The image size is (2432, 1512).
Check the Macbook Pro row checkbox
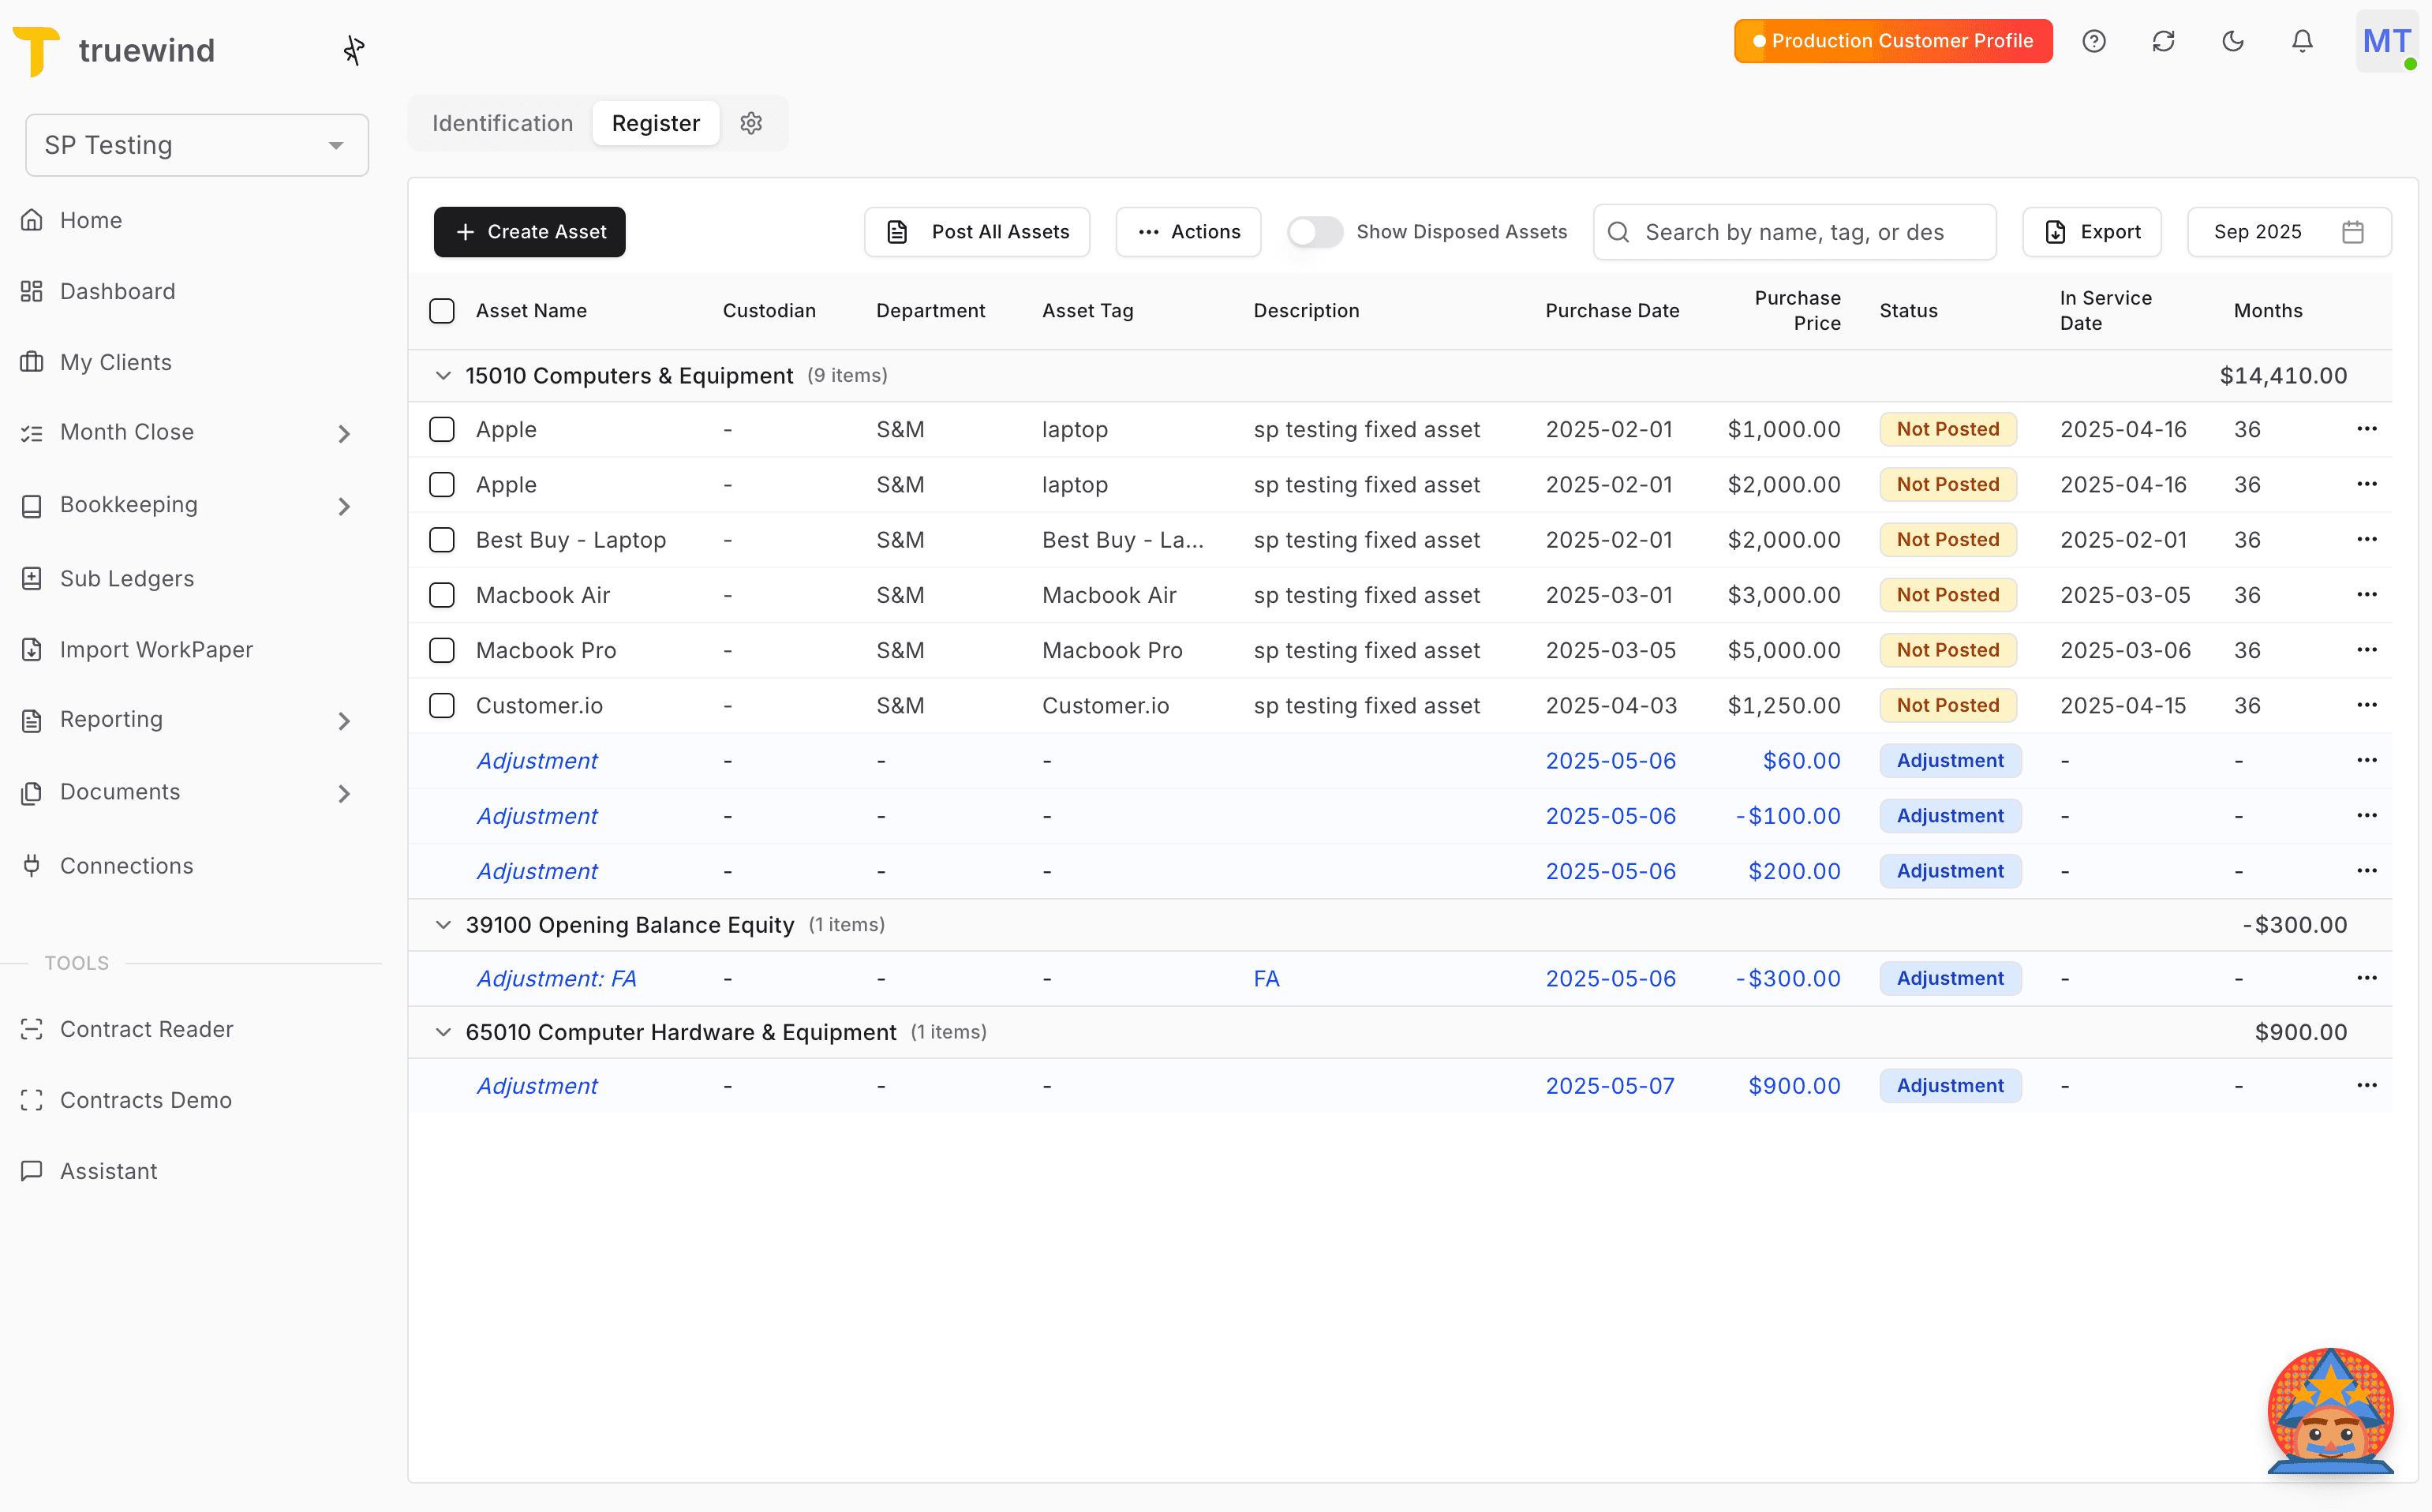click(441, 650)
